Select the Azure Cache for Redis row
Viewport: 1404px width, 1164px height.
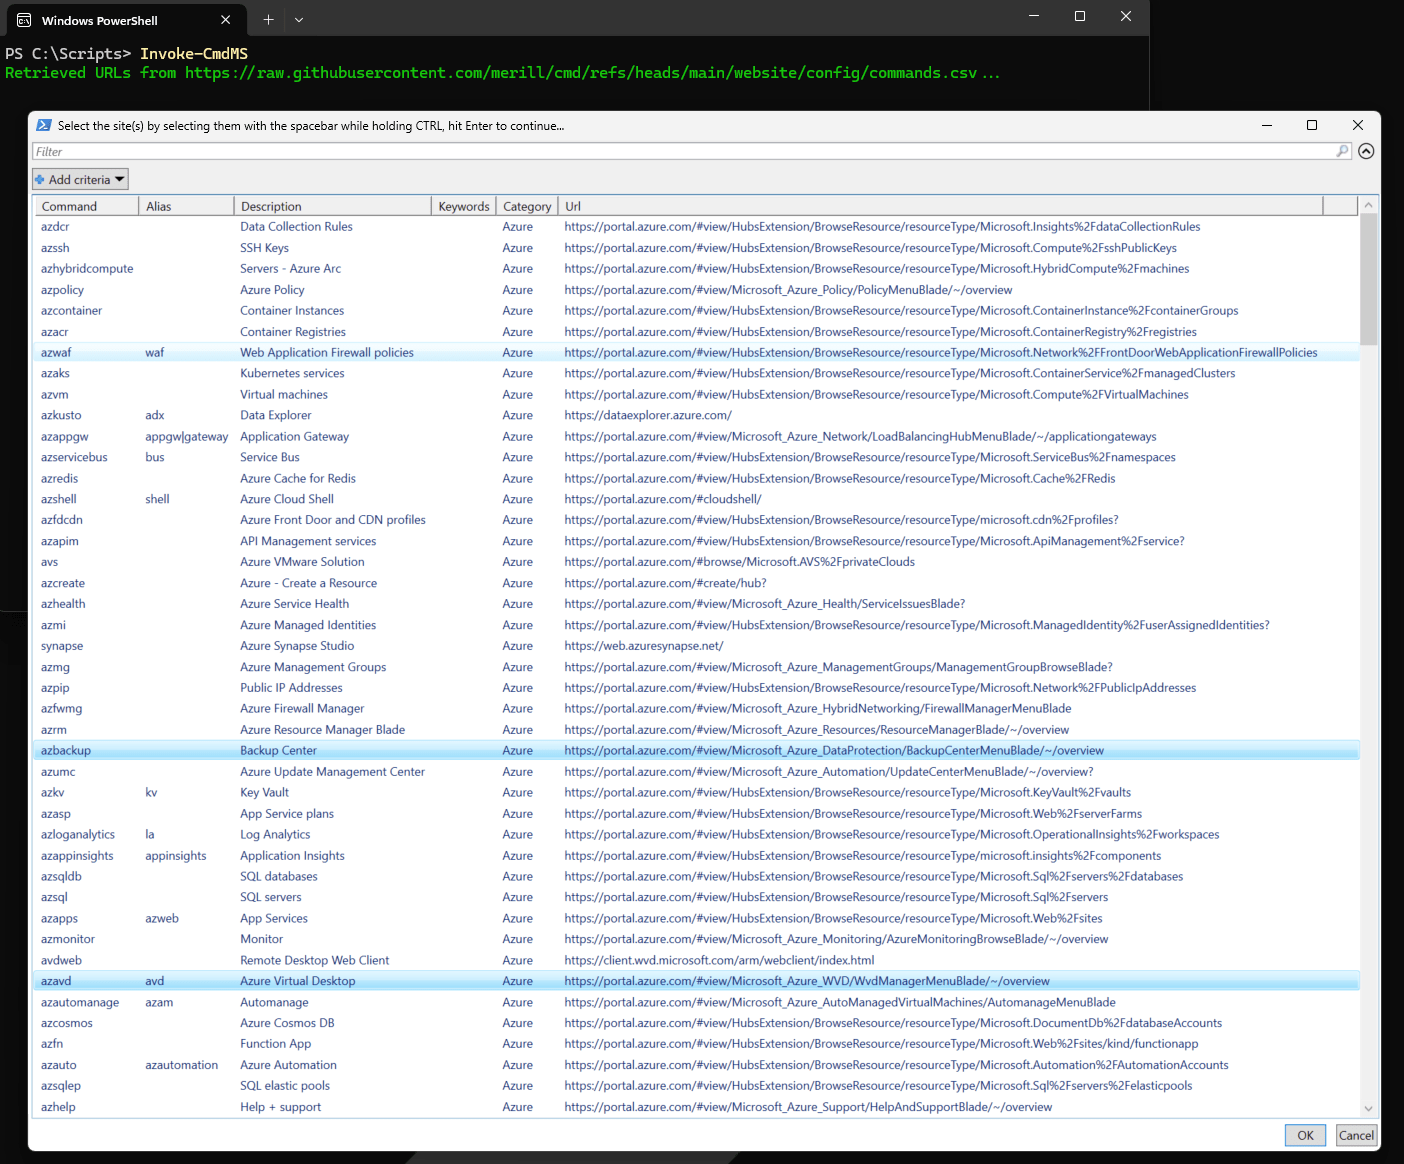pyautogui.click(x=696, y=478)
